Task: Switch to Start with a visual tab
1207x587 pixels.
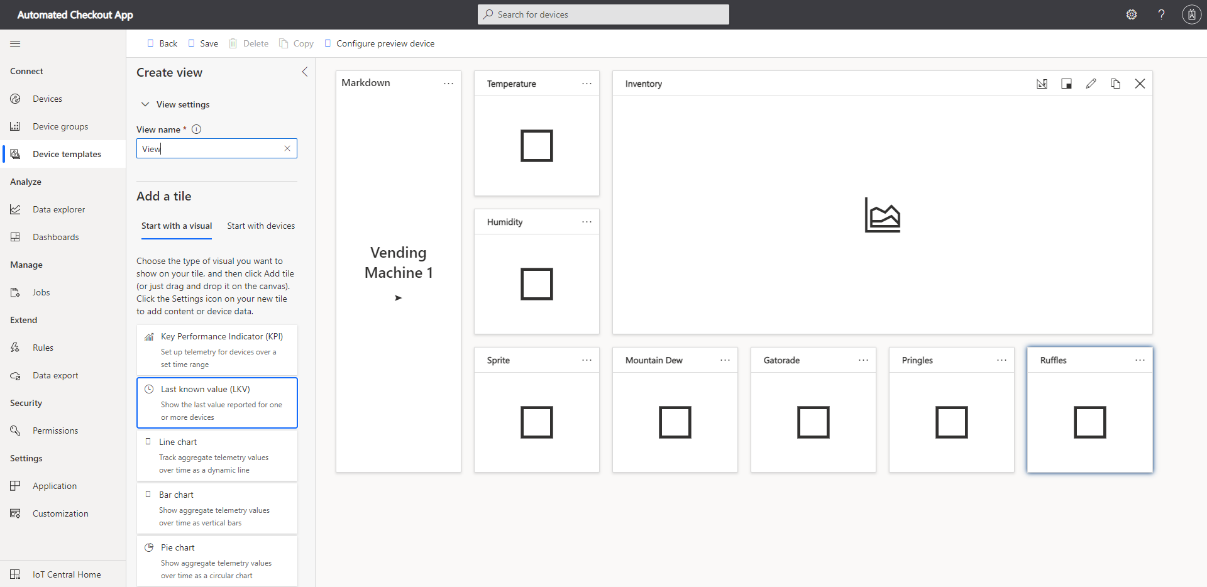Action: 176,226
